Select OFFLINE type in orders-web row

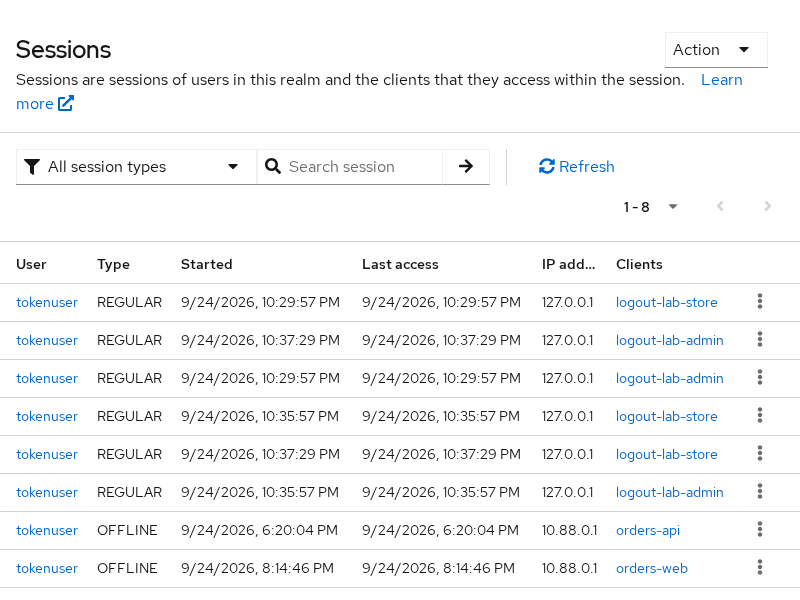point(127,568)
